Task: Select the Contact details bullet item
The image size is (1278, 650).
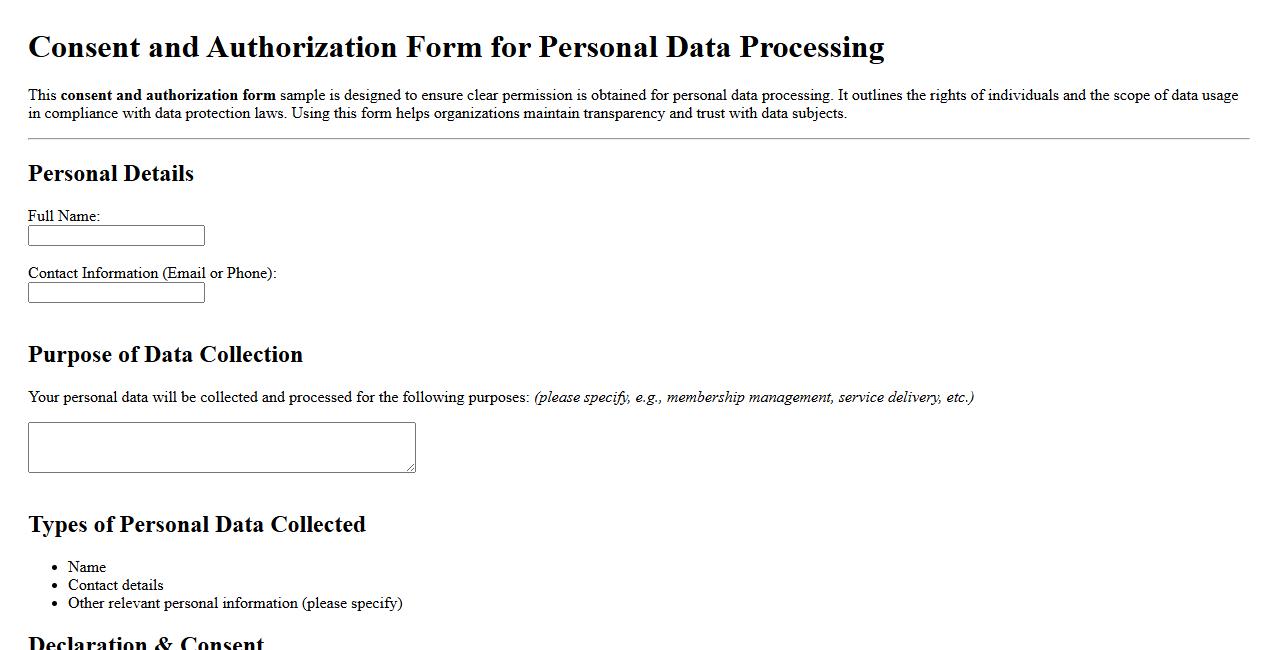Action: pos(115,585)
